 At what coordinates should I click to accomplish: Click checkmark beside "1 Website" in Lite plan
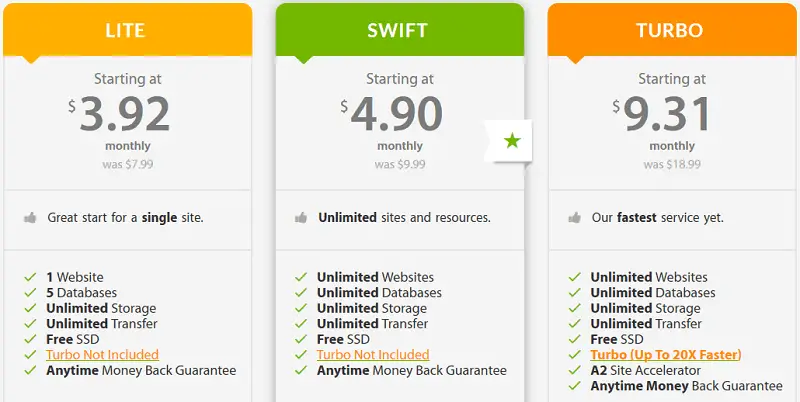tap(31, 277)
